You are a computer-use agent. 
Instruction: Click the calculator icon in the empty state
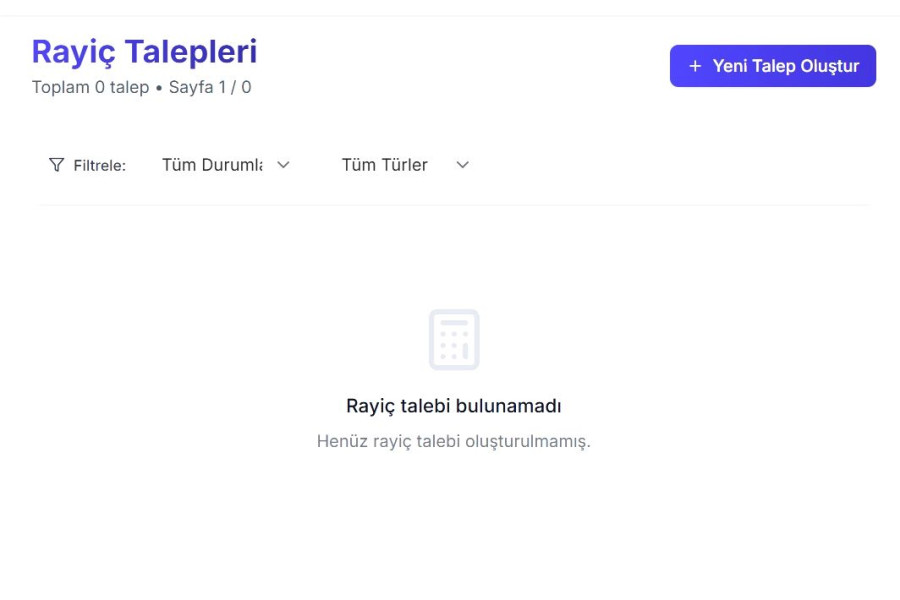[454, 340]
